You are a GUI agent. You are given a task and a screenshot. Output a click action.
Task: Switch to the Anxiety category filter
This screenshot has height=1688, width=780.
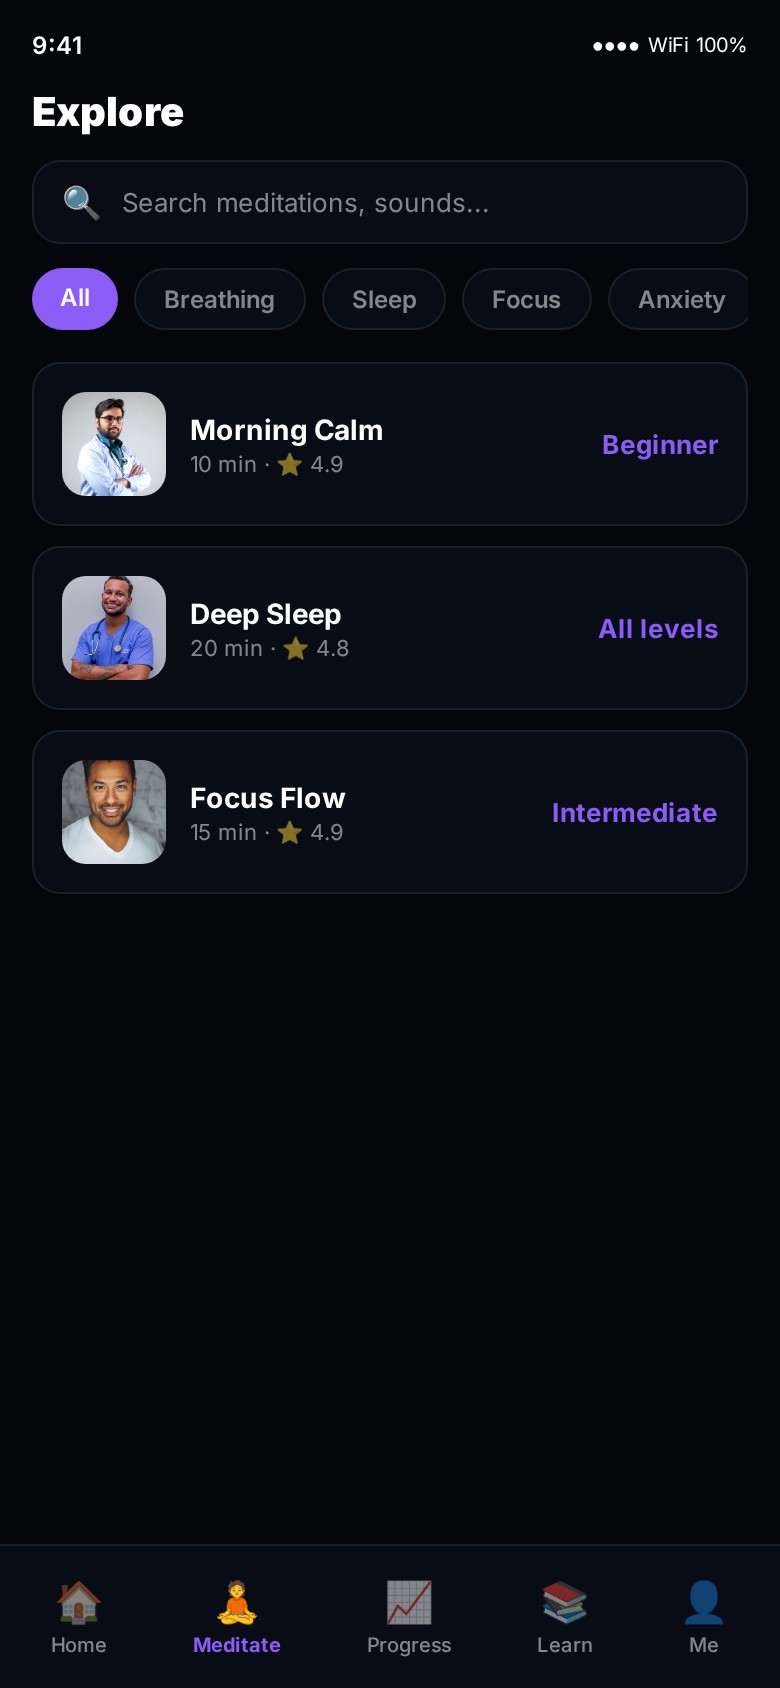point(680,299)
